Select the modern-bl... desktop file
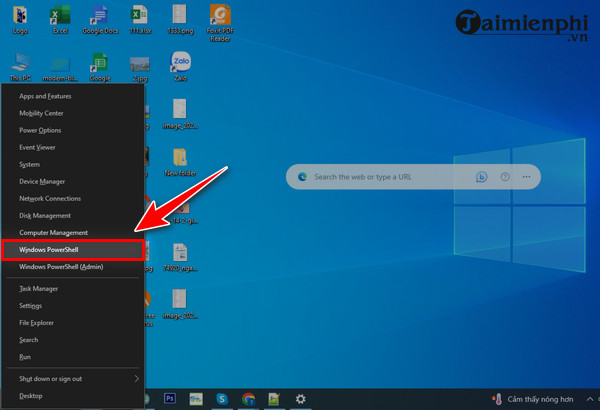Screen dimensions: 600x410 (60, 68)
